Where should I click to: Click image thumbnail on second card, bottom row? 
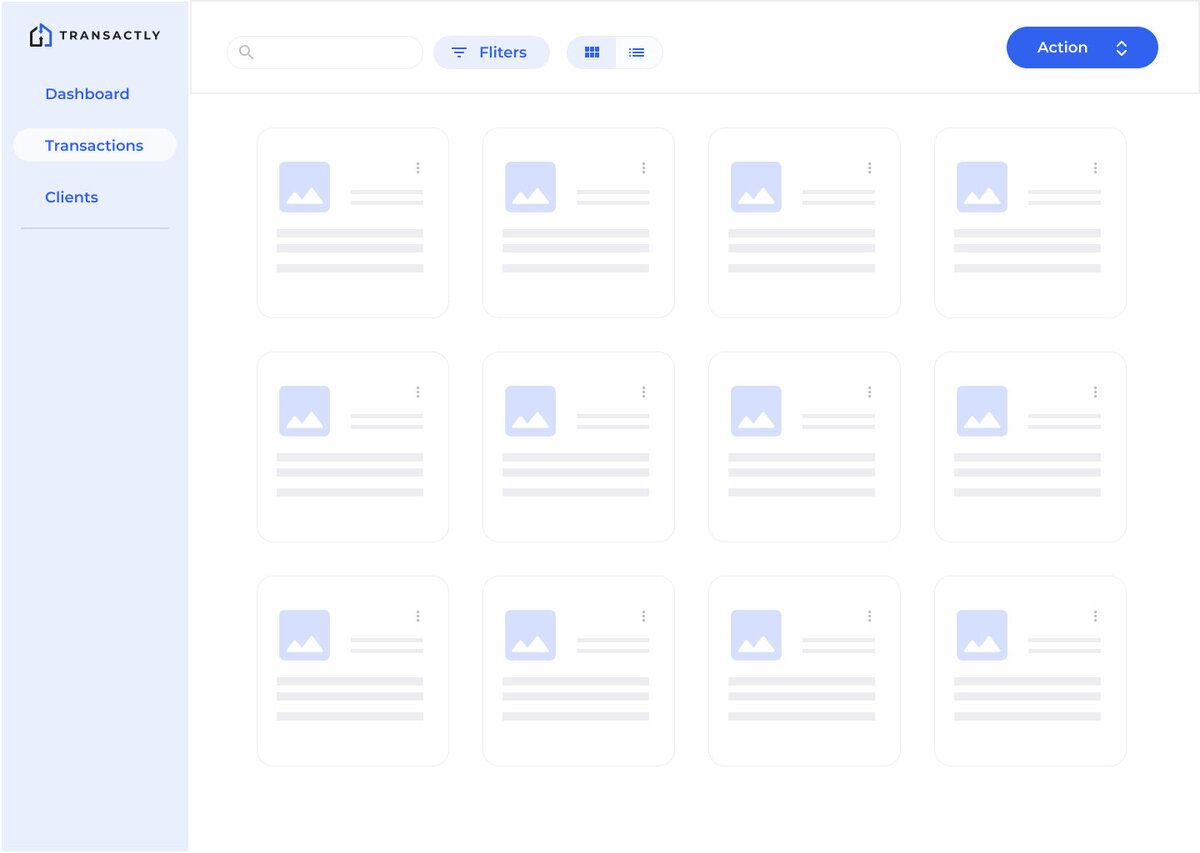530,635
